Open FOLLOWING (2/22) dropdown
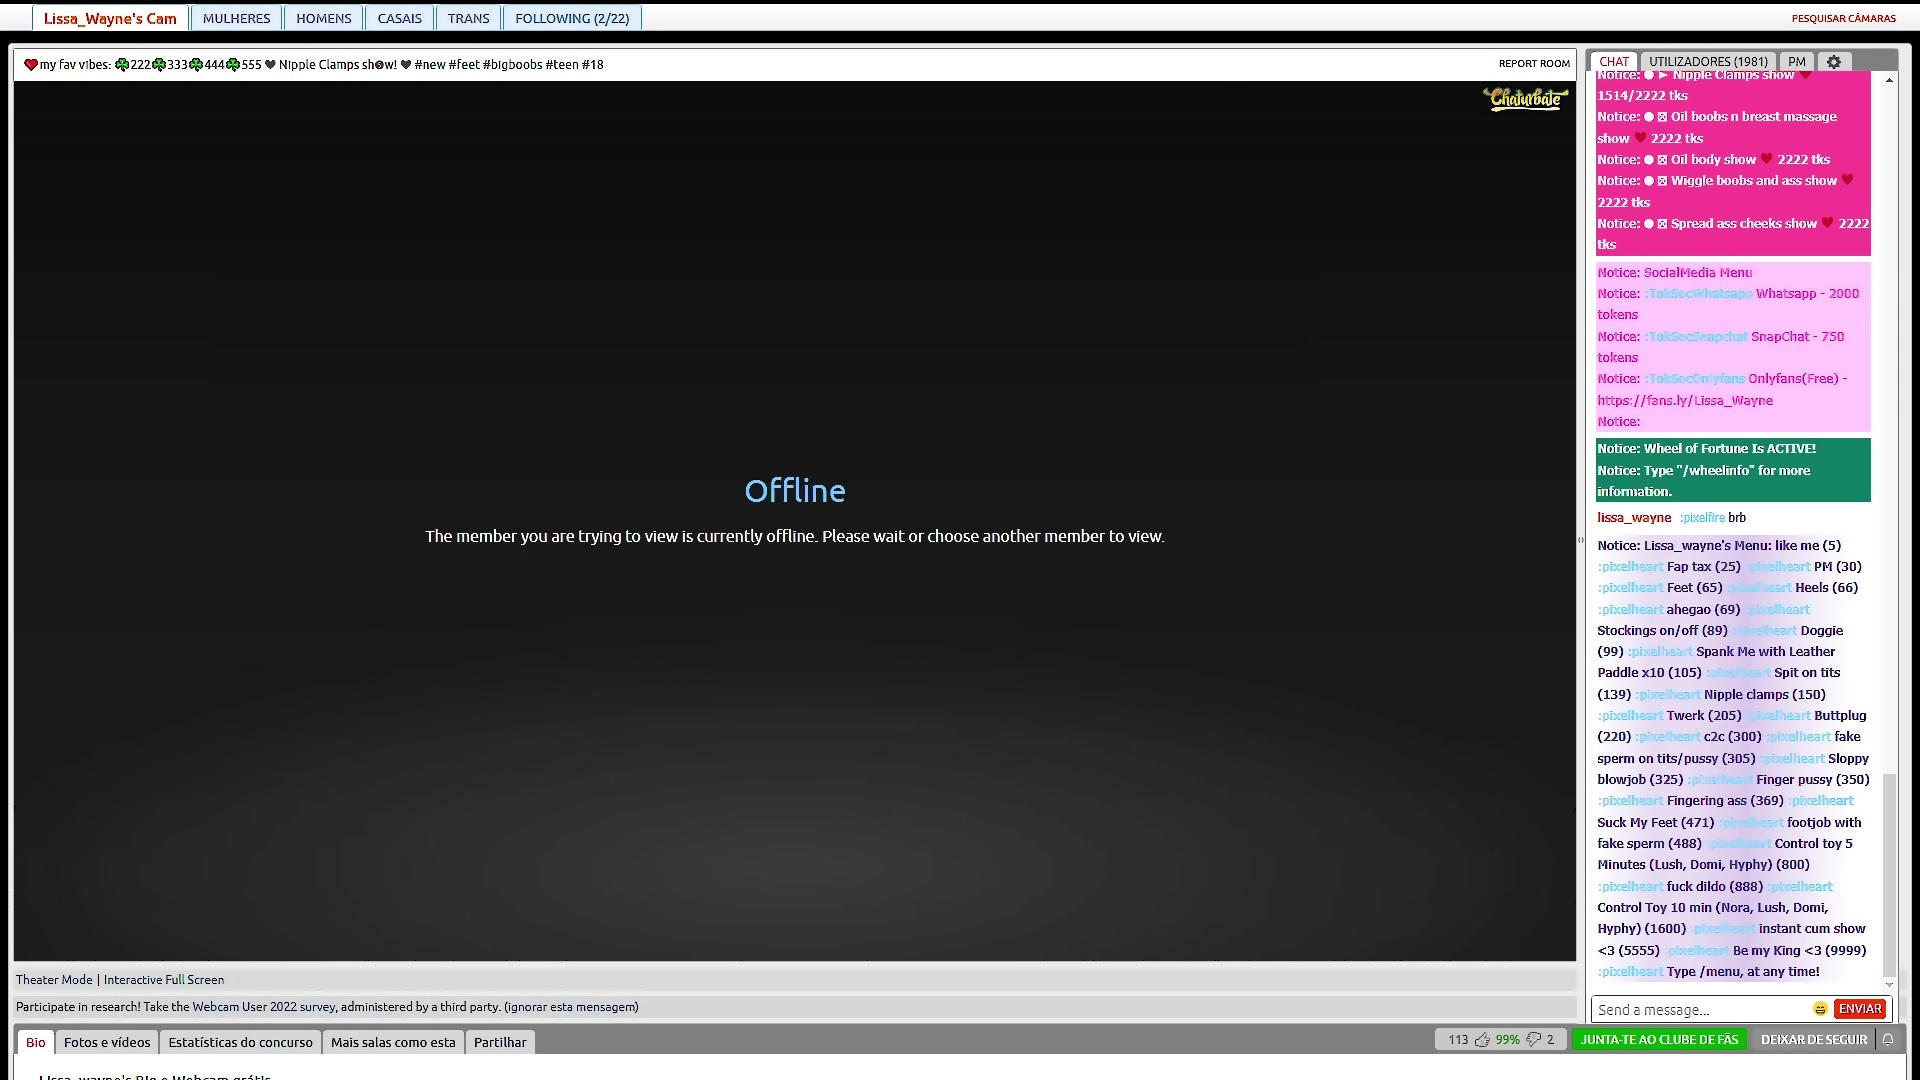Image resolution: width=1920 pixels, height=1080 pixels. 572,18
